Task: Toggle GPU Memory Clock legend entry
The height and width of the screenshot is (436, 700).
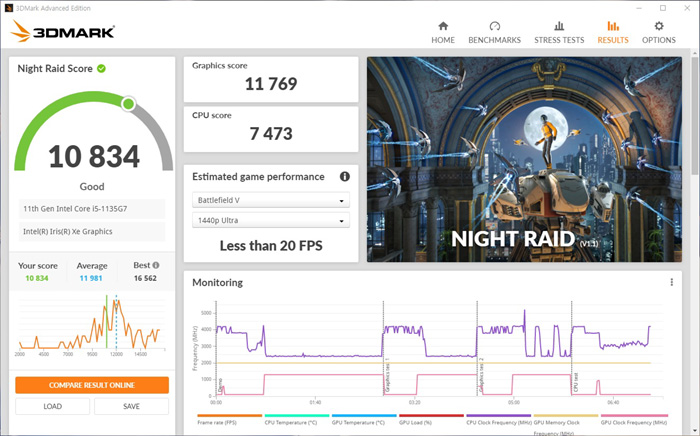Action: 566,423
